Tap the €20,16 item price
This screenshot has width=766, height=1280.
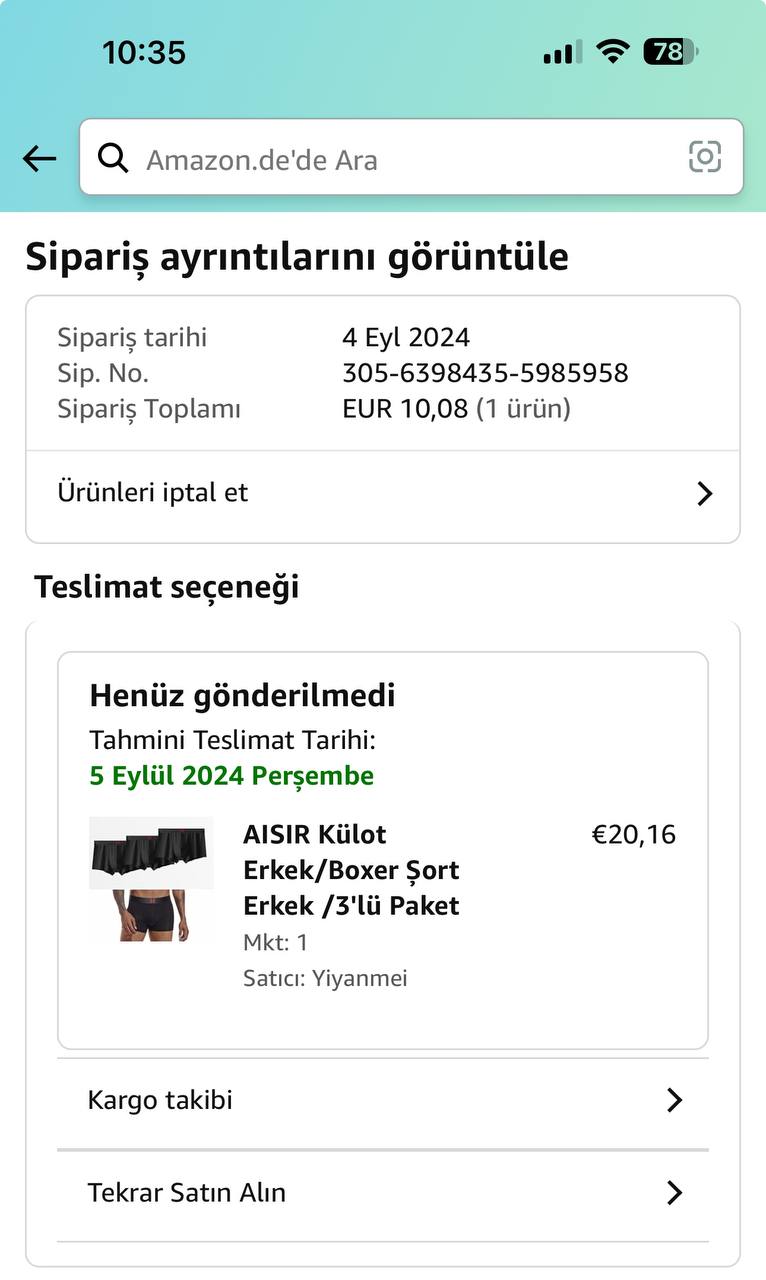point(634,834)
